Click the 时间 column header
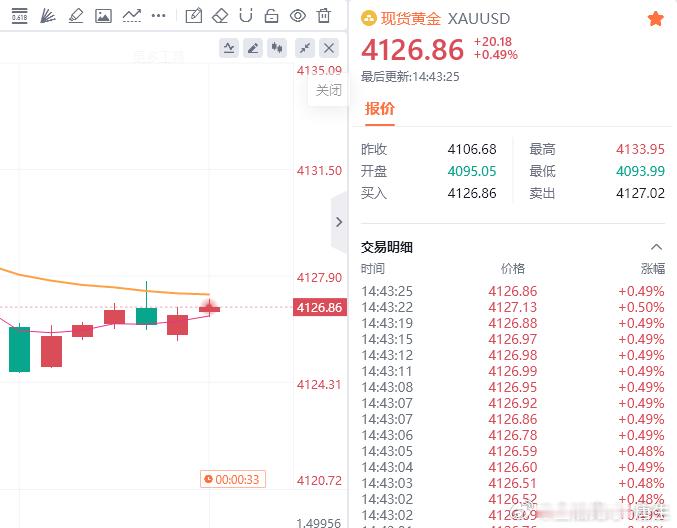 click(x=373, y=269)
